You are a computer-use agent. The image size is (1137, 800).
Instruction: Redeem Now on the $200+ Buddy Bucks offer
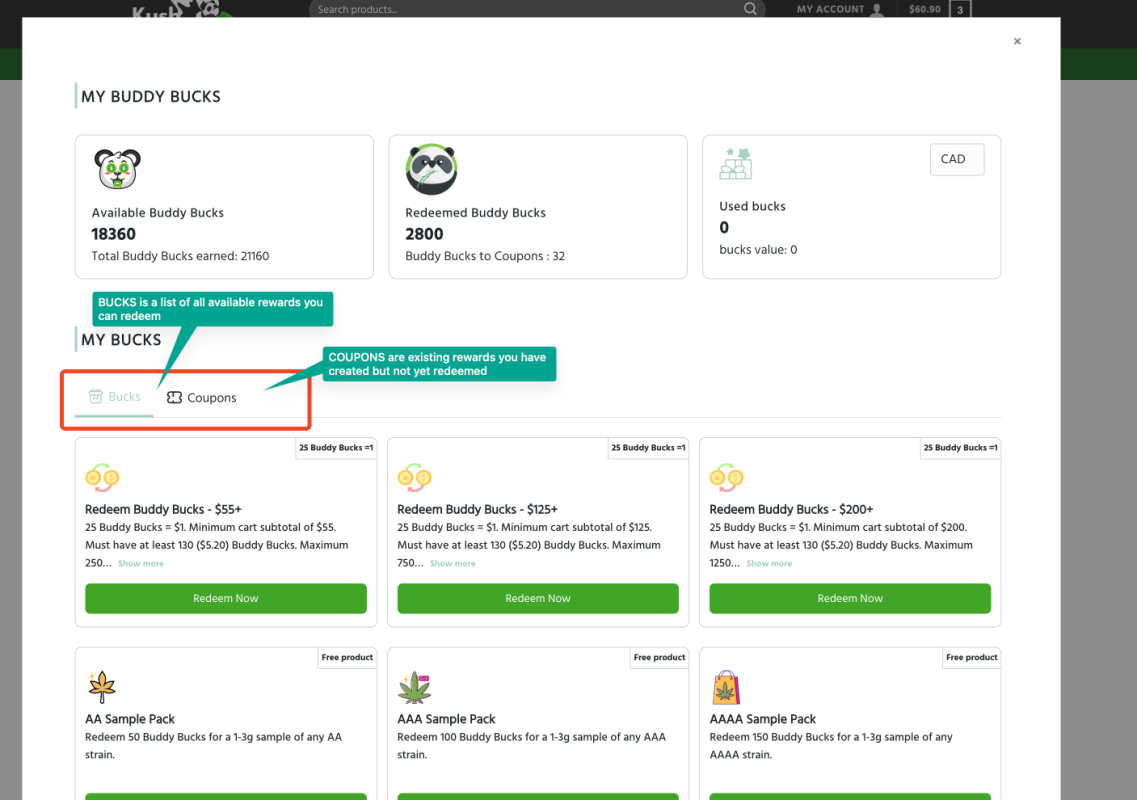[x=849, y=598]
